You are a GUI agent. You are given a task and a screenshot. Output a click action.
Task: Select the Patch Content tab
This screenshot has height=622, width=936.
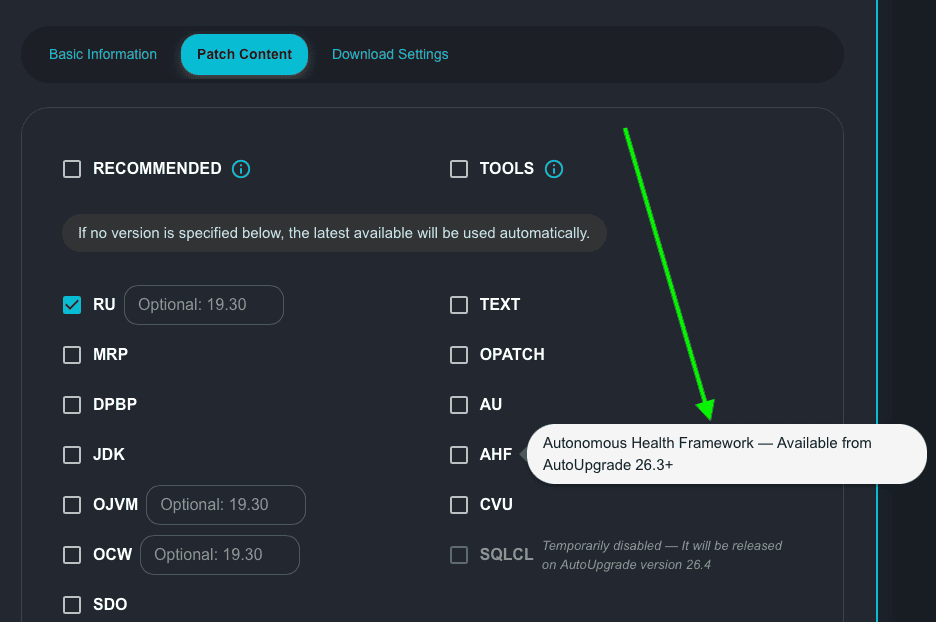pyautogui.click(x=244, y=54)
